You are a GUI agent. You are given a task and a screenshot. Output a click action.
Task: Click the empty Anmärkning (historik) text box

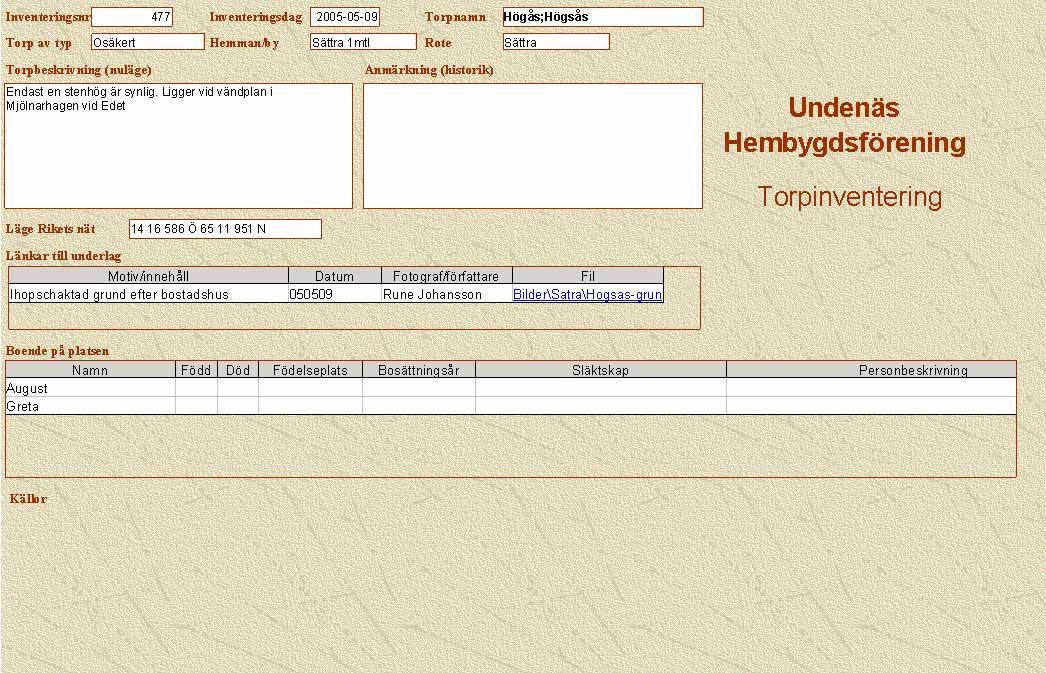click(533, 145)
